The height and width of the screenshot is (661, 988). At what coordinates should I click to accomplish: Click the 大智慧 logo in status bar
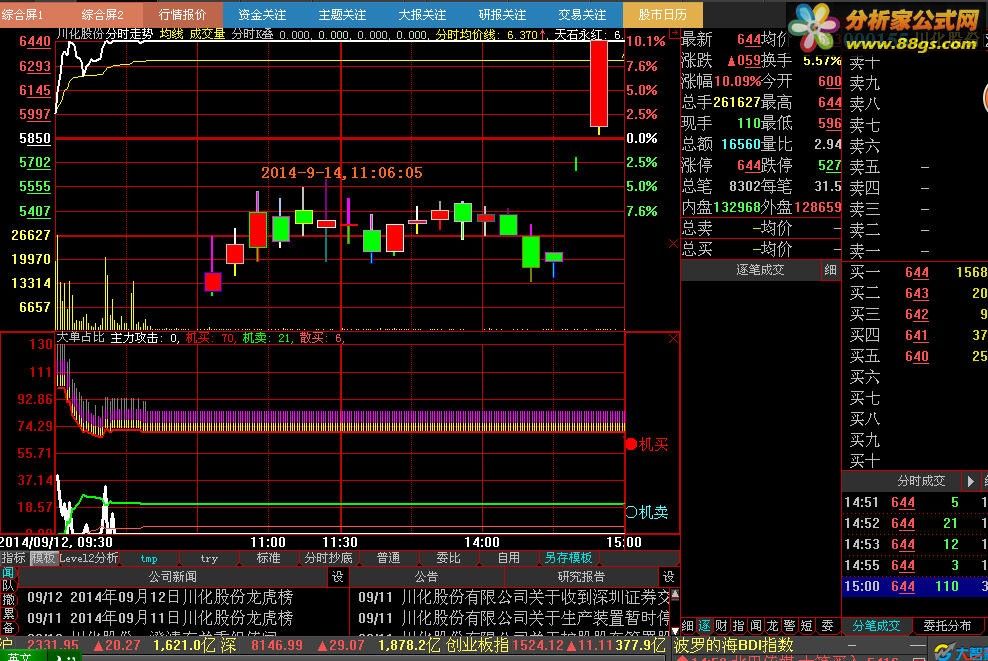point(960,651)
